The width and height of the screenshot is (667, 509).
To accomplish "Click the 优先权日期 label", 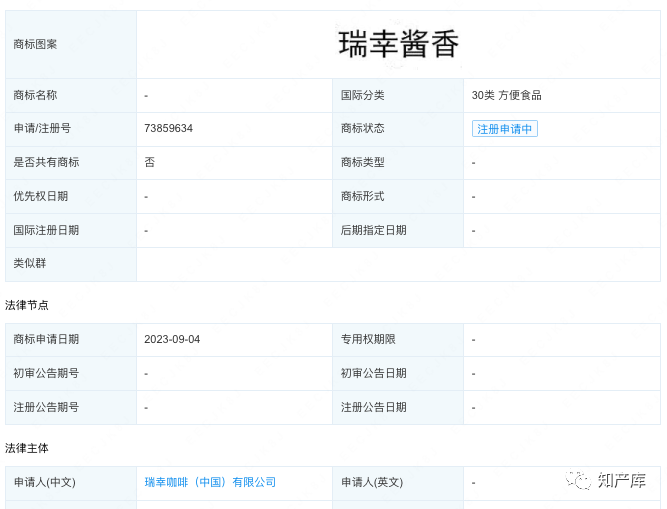I will pyautogui.click(x=41, y=196).
